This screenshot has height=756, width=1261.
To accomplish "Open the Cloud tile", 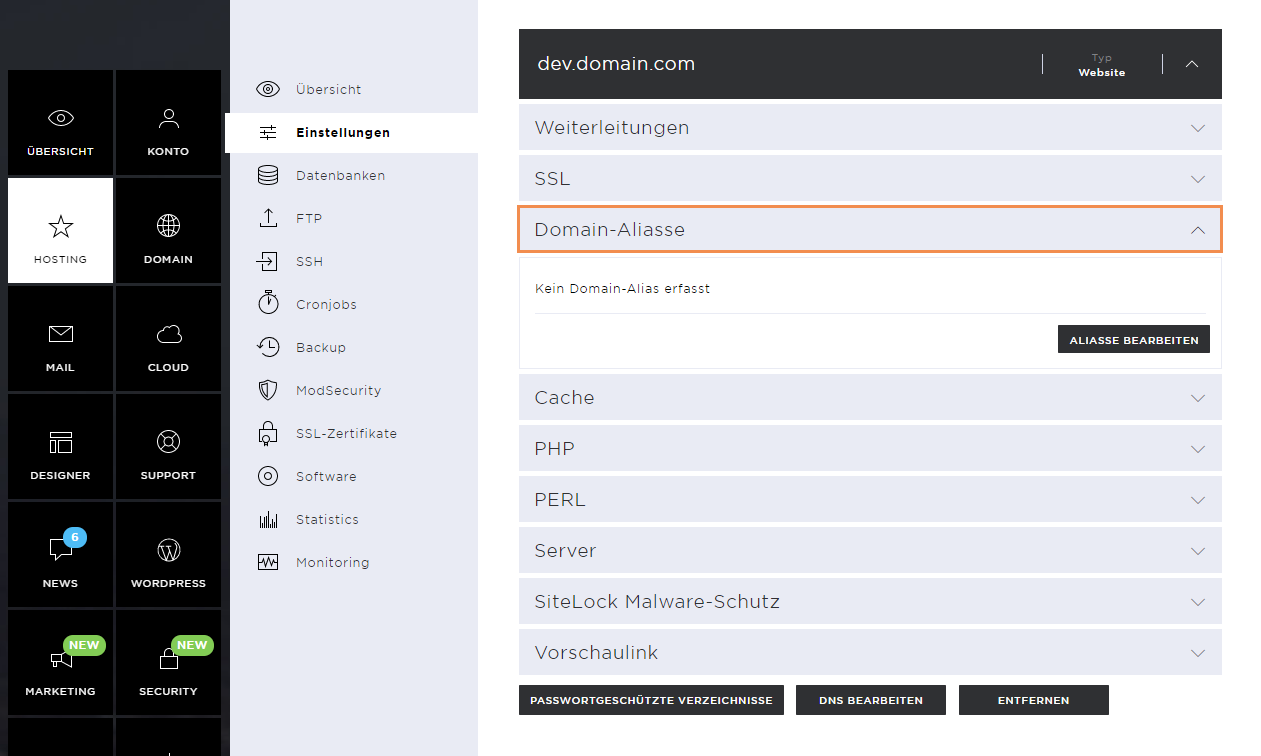I will (x=168, y=339).
